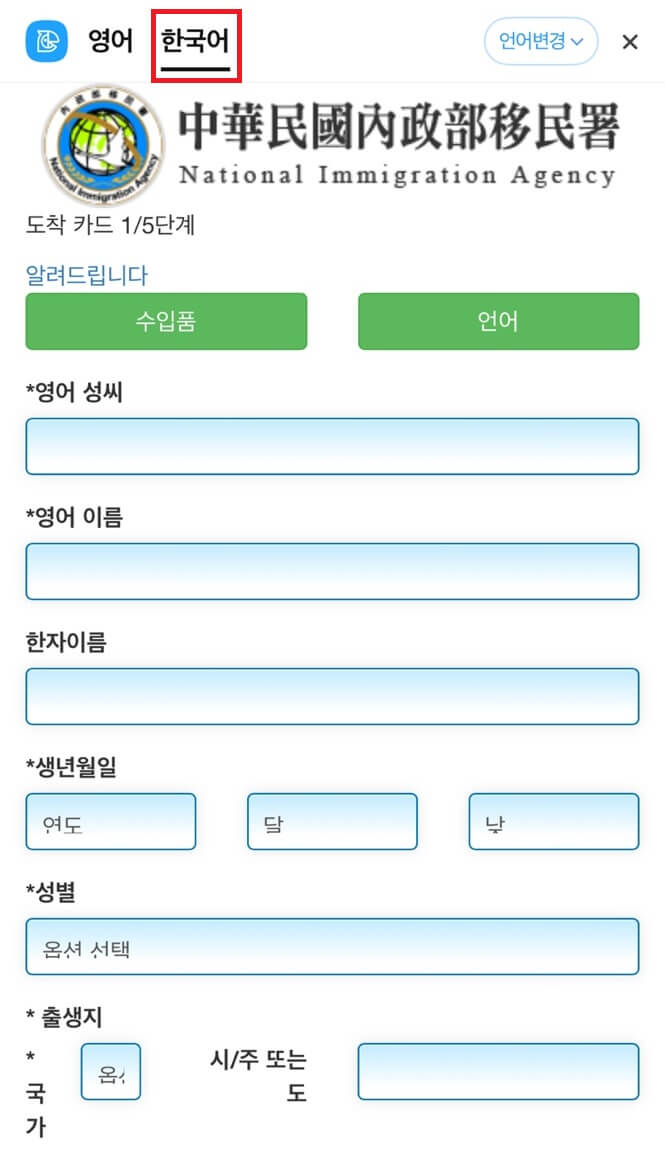Image resolution: width=665 pixels, height=1153 pixels.
Task: Click the green 수입품 button
Action: [x=166, y=321]
